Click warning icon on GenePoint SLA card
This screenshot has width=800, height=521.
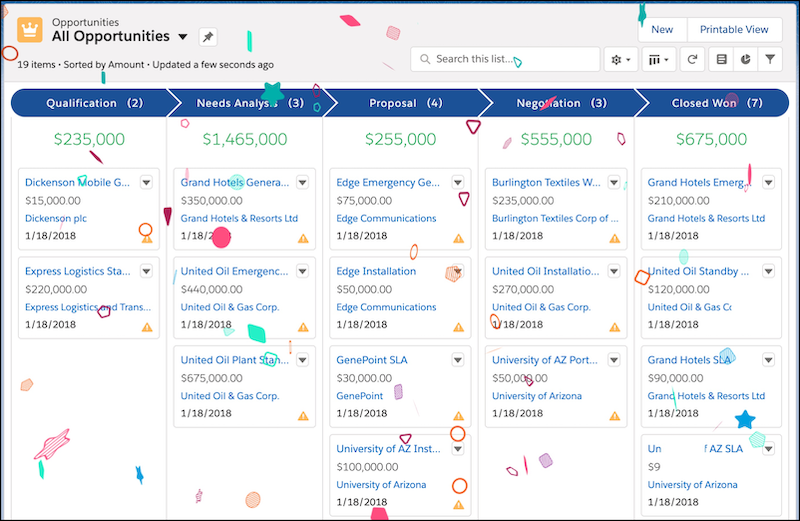[x=458, y=415]
